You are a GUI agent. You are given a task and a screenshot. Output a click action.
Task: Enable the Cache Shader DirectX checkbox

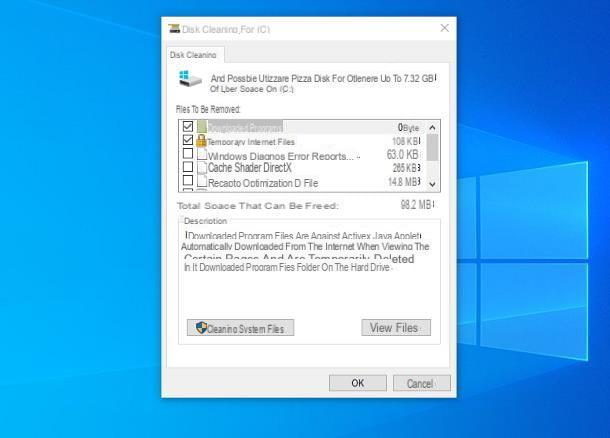click(188, 166)
